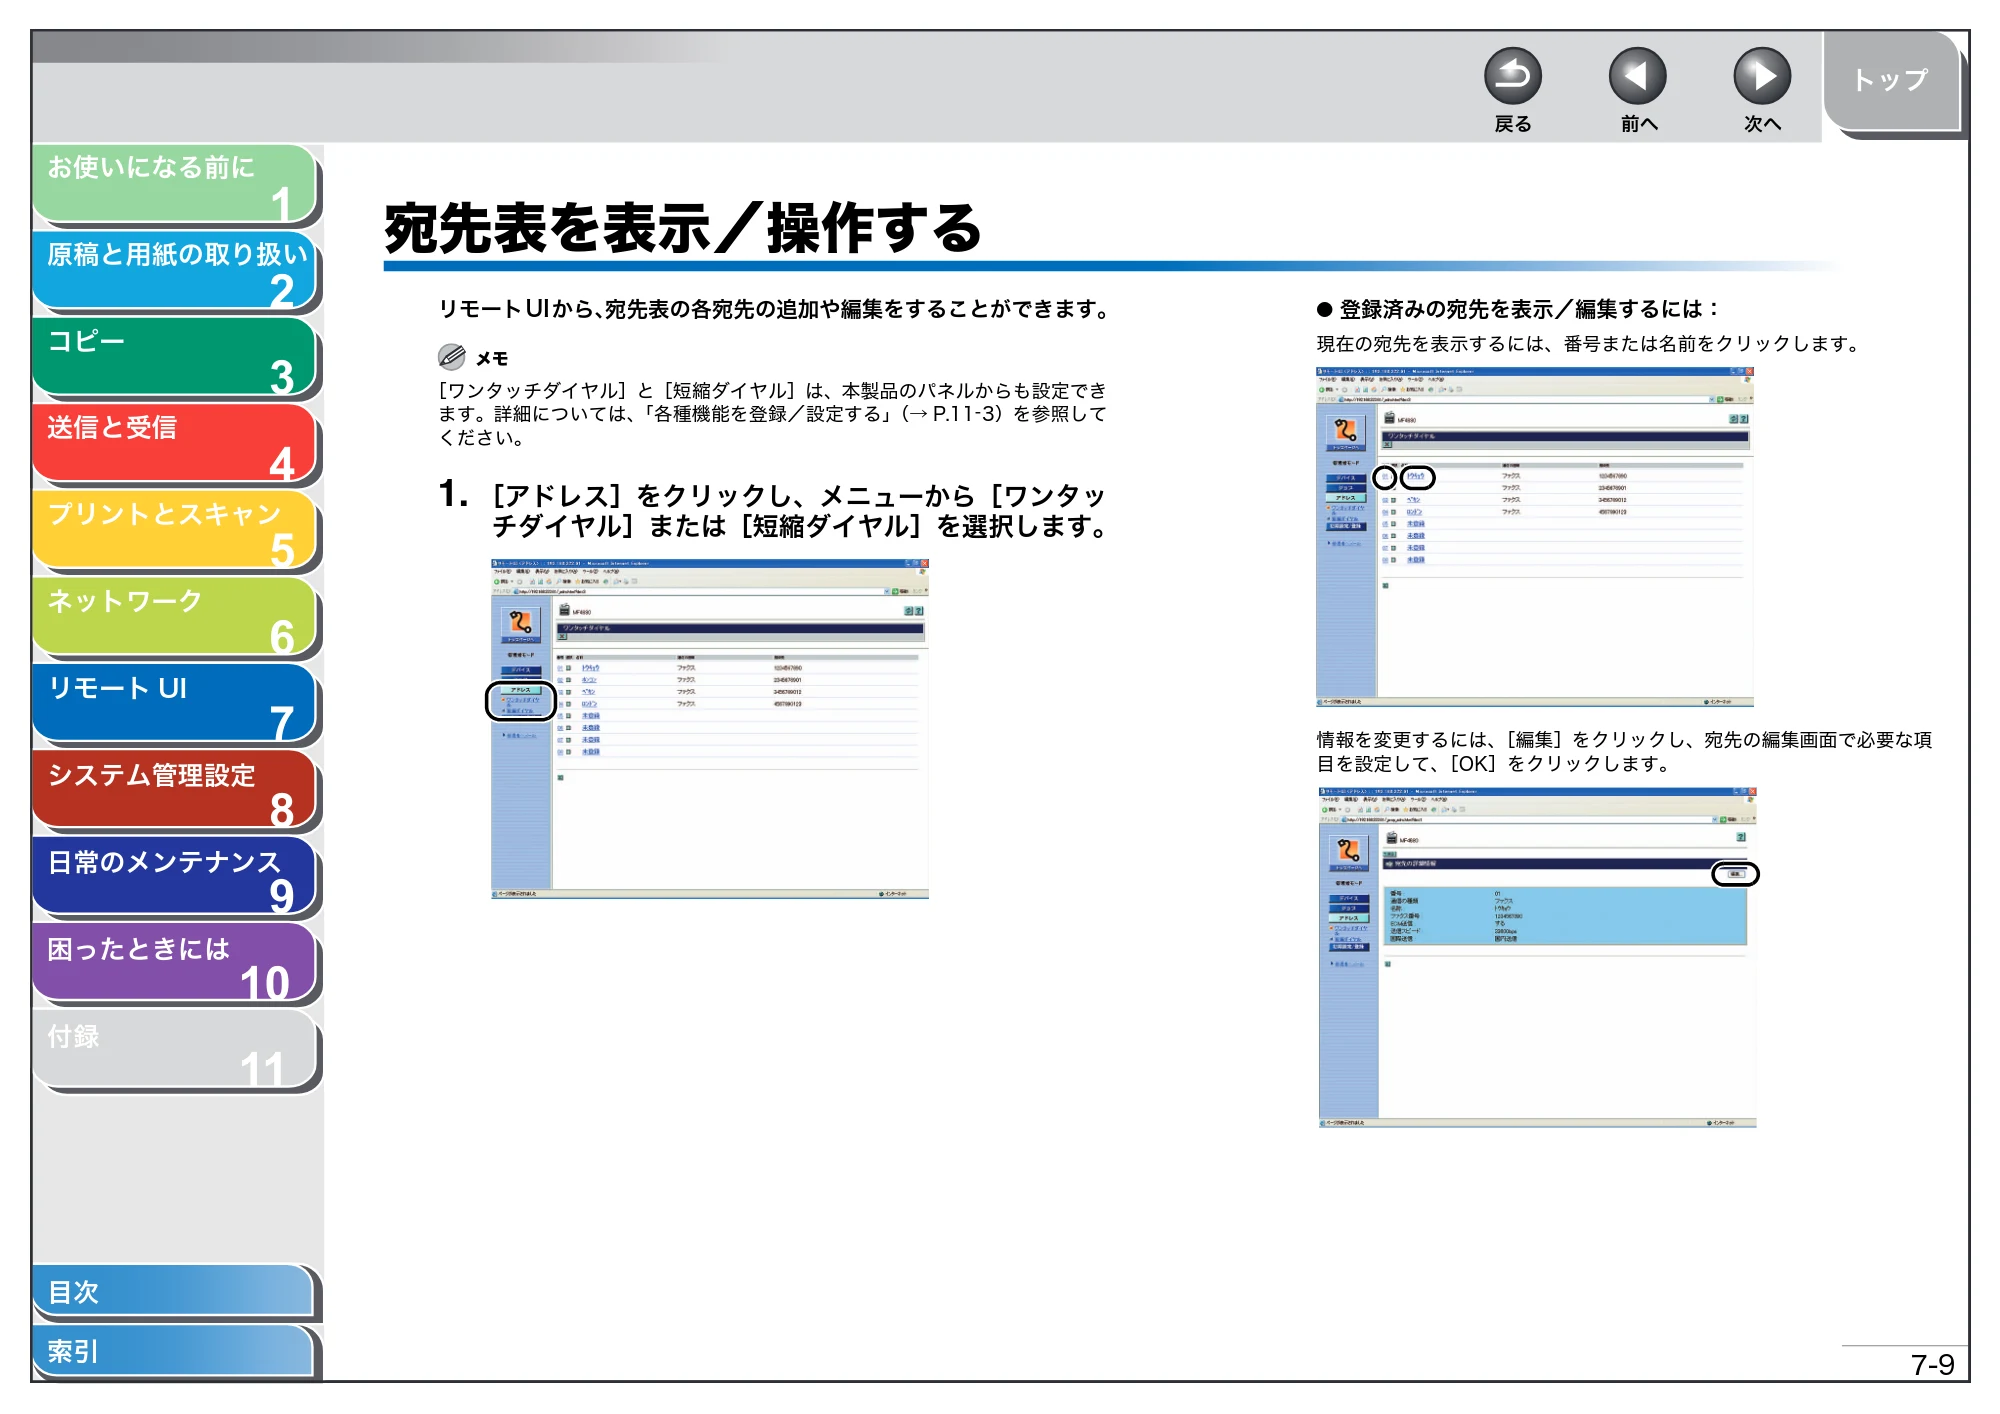Open the 索引 index
Image resolution: width=2000 pixels, height=1414 pixels.
tap(175, 1352)
